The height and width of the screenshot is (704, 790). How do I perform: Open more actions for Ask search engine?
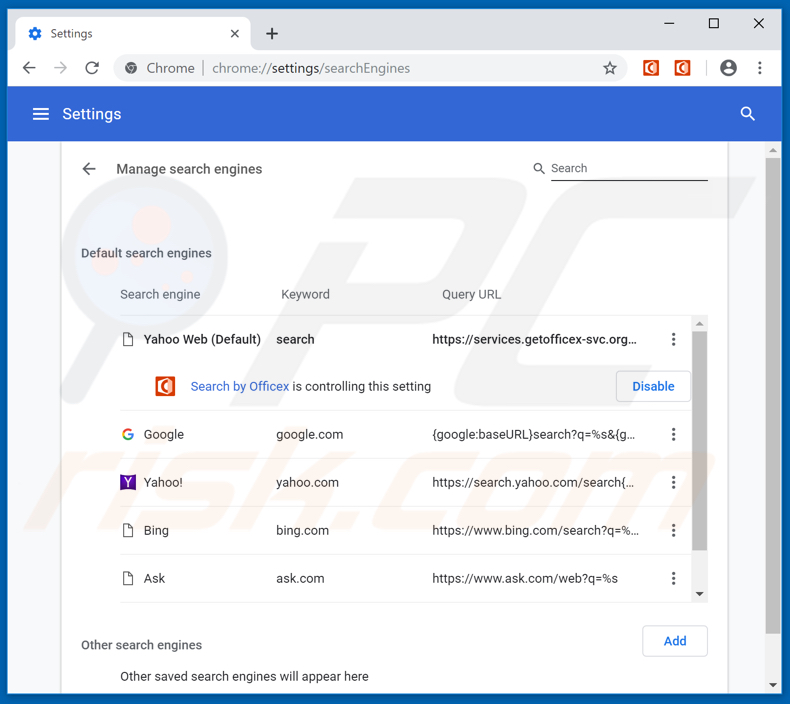click(x=673, y=578)
